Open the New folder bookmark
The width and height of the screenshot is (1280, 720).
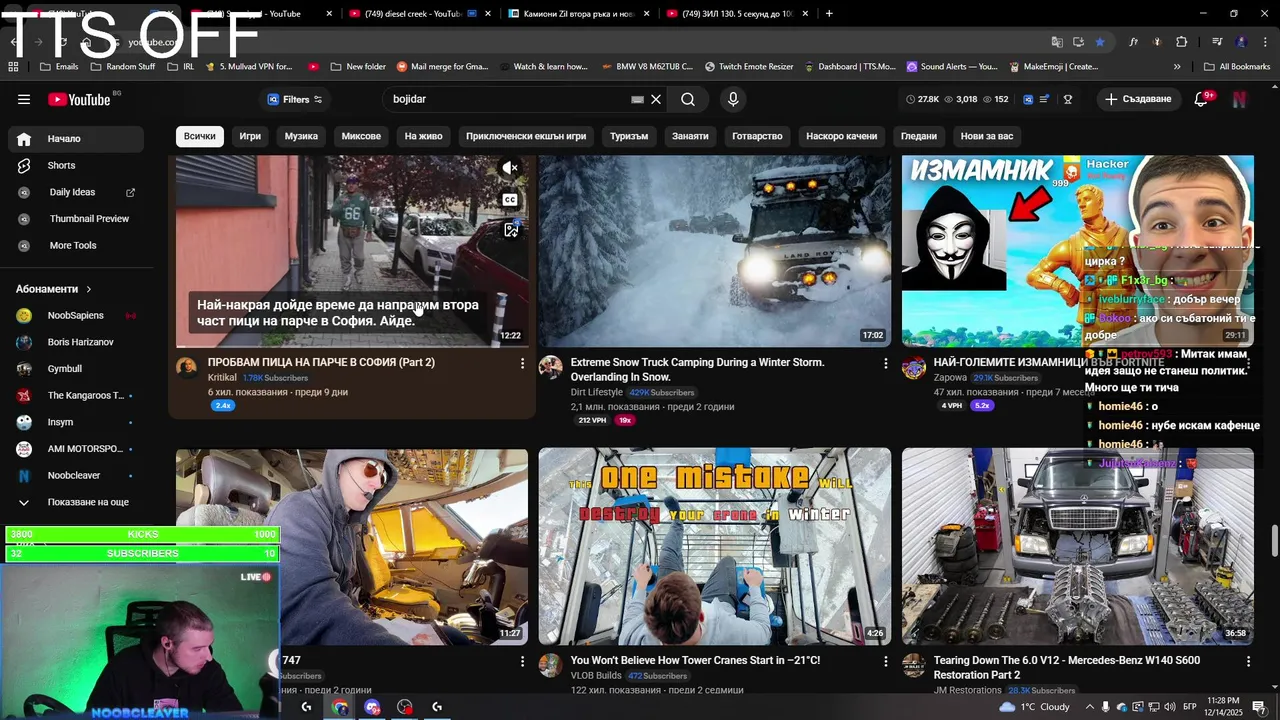coord(357,66)
